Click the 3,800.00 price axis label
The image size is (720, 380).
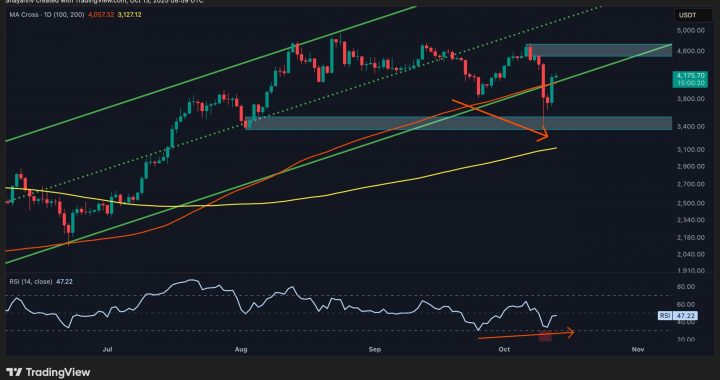(x=692, y=98)
